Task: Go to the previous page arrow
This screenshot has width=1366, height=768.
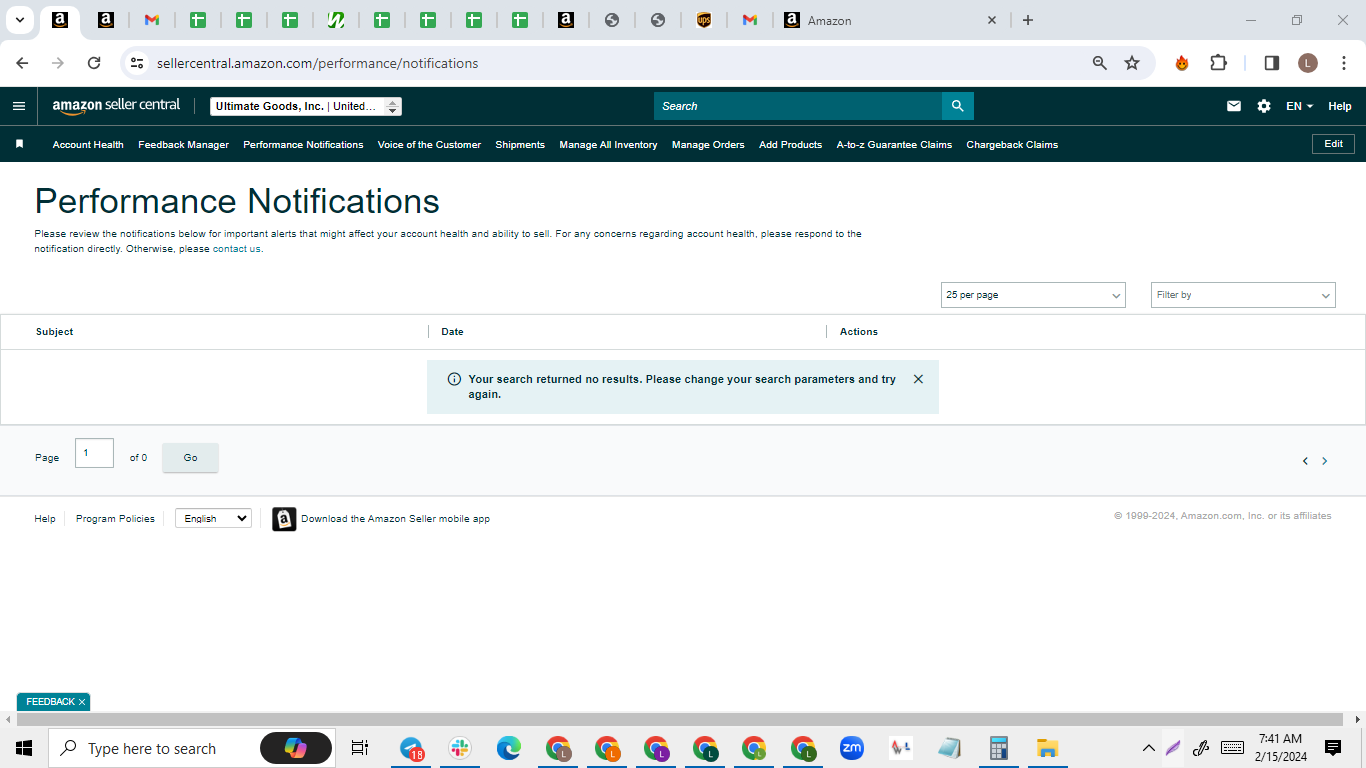Action: pyautogui.click(x=1305, y=461)
